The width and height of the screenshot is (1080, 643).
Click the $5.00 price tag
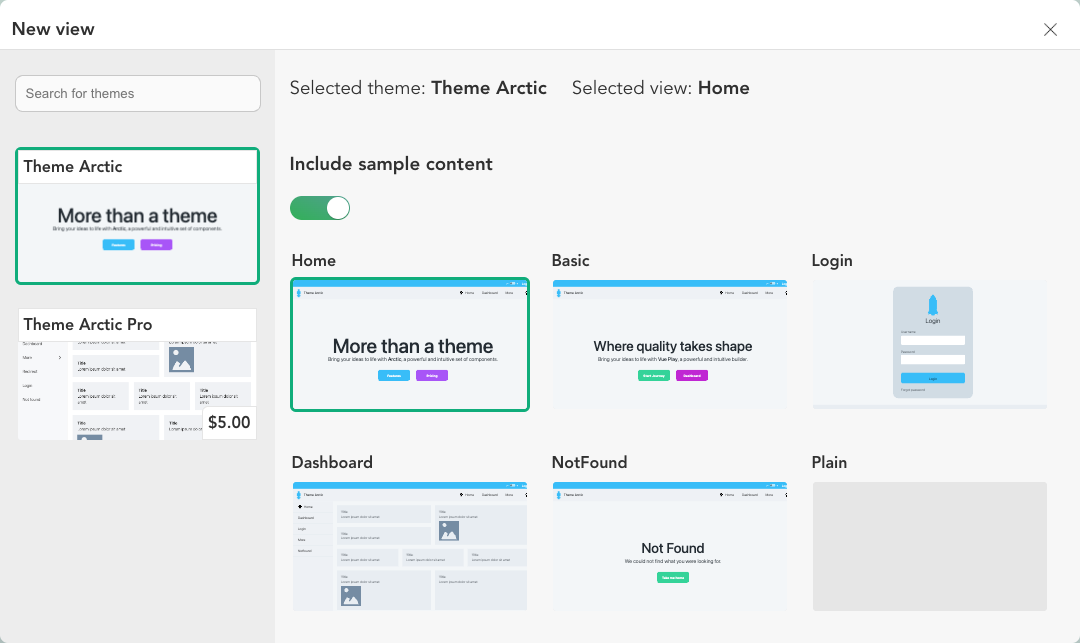229,423
